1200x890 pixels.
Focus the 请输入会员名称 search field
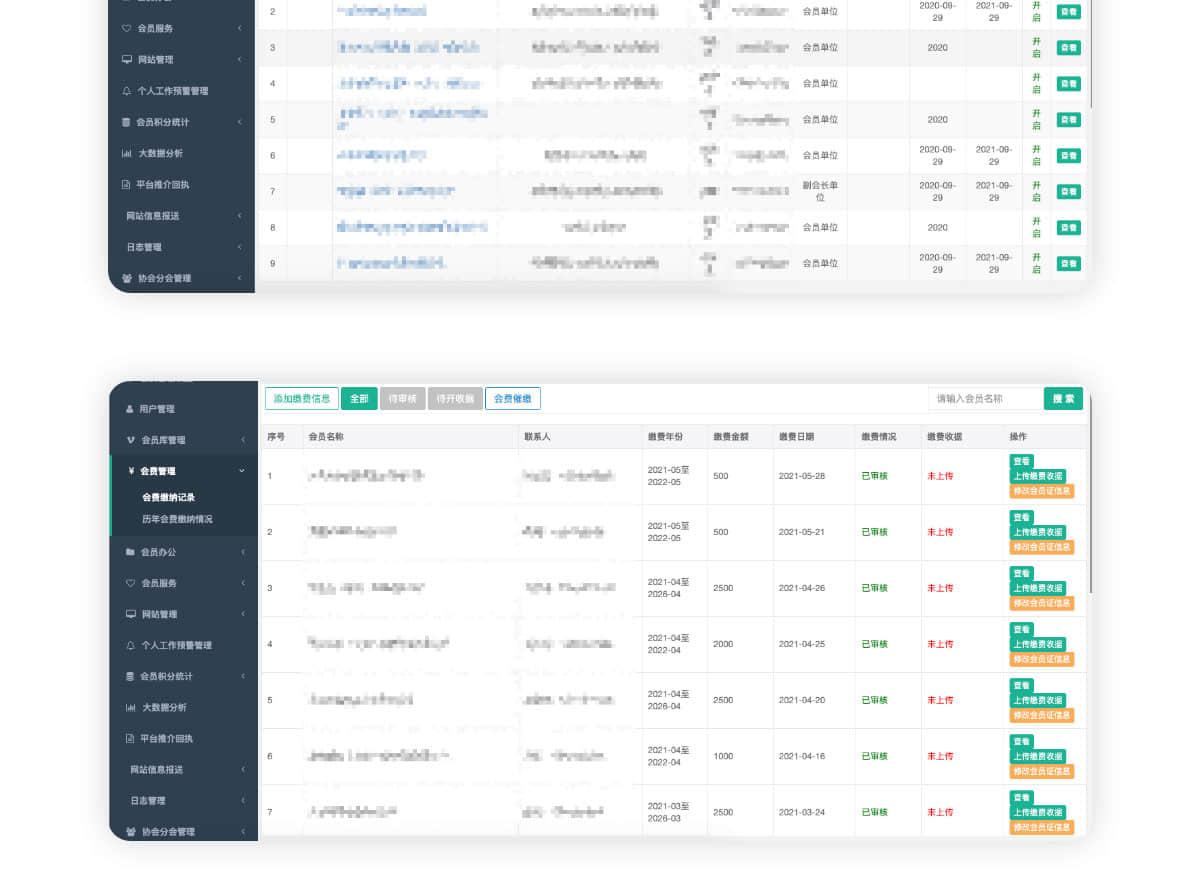click(x=984, y=399)
